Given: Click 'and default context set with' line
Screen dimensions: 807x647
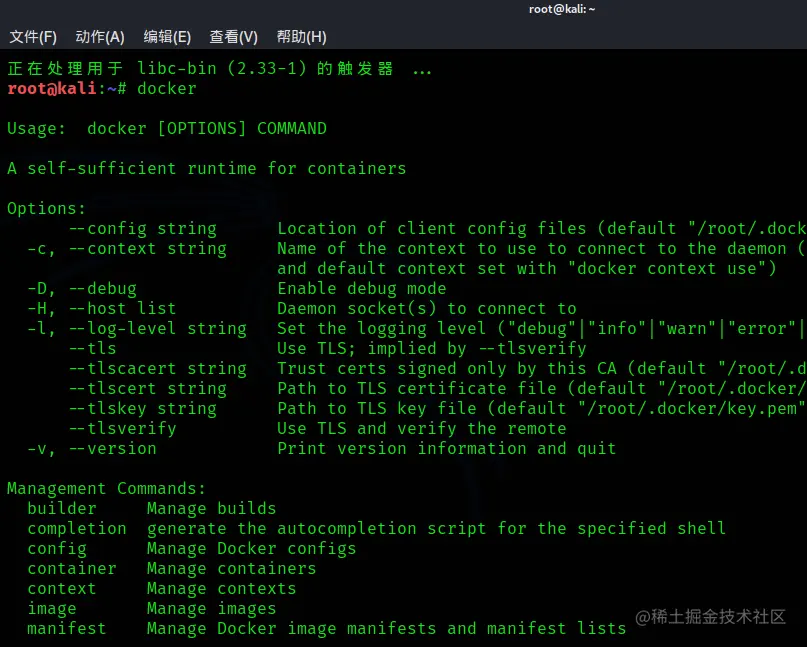Looking at the screenshot, I should (x=527, y=269).
